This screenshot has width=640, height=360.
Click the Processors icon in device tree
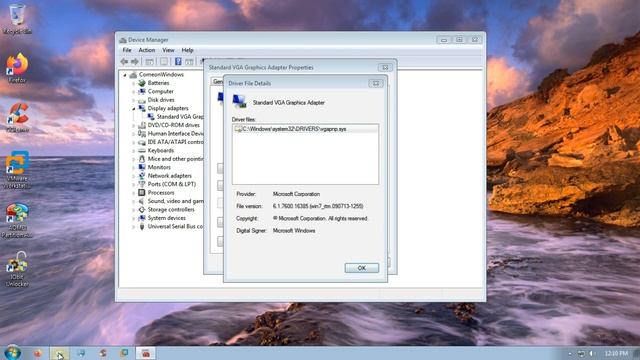142,193
